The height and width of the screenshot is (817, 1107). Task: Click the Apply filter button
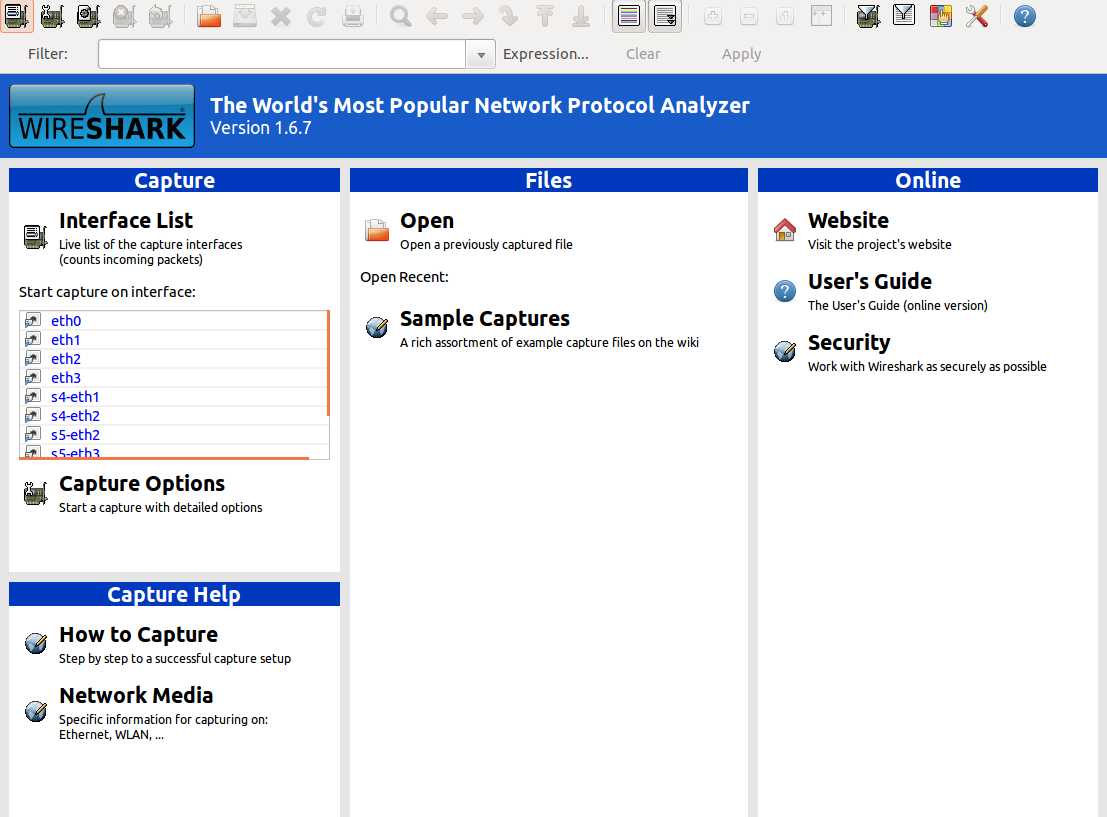[741, 54]
